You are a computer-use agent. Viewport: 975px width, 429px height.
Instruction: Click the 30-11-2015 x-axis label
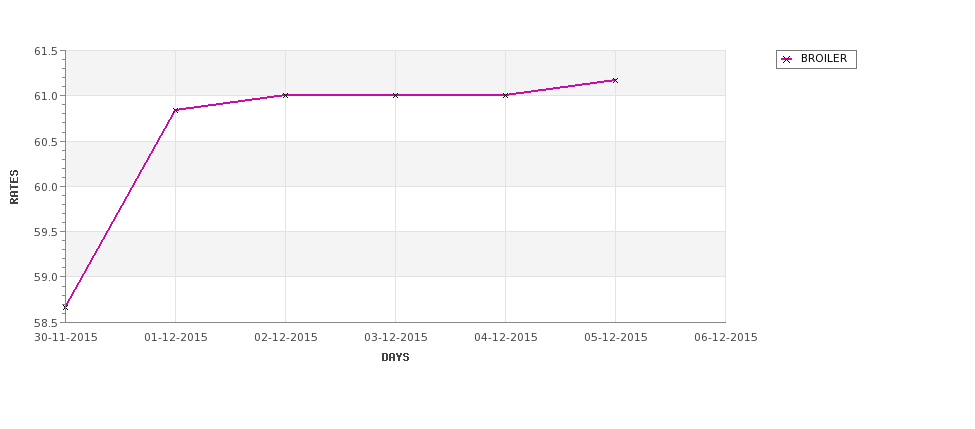click(65, 338)
